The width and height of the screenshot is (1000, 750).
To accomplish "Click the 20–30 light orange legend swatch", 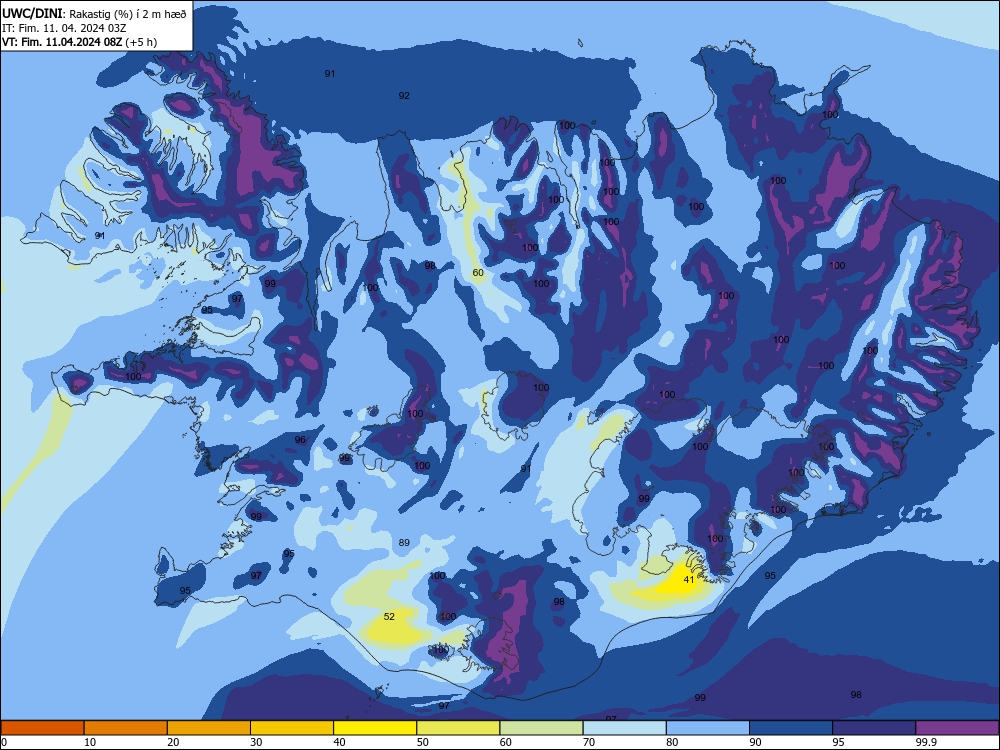I will click(x=209, y=728).
